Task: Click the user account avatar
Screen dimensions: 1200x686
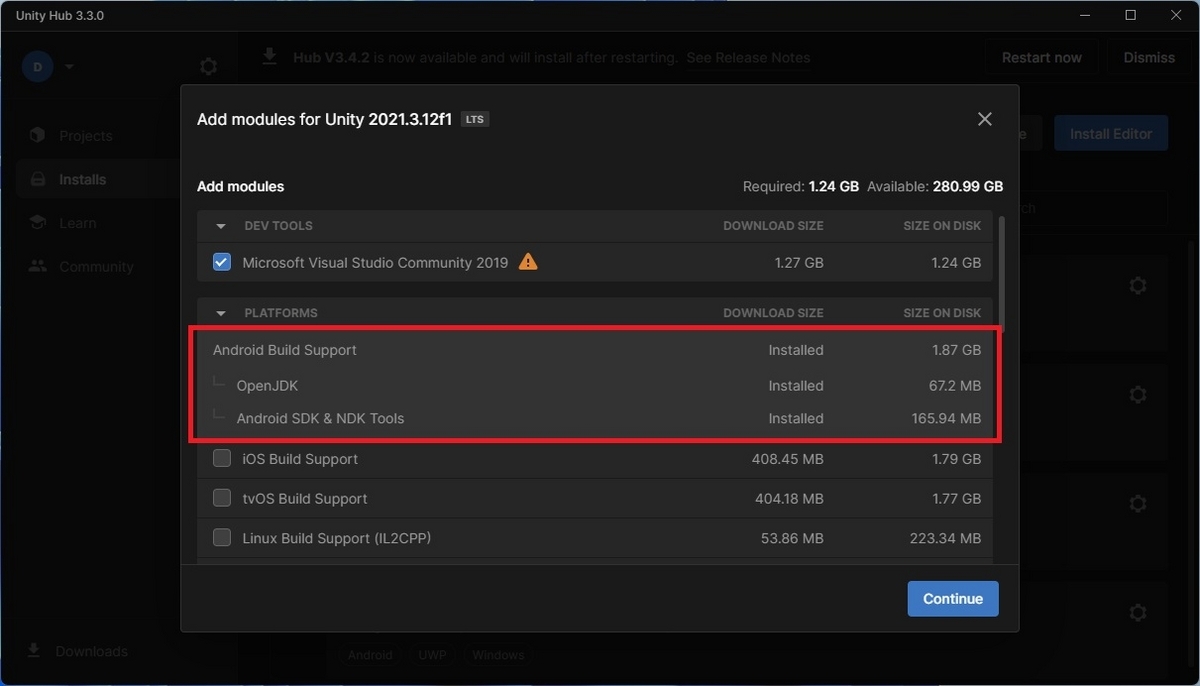Action: [x=38, y=67]
